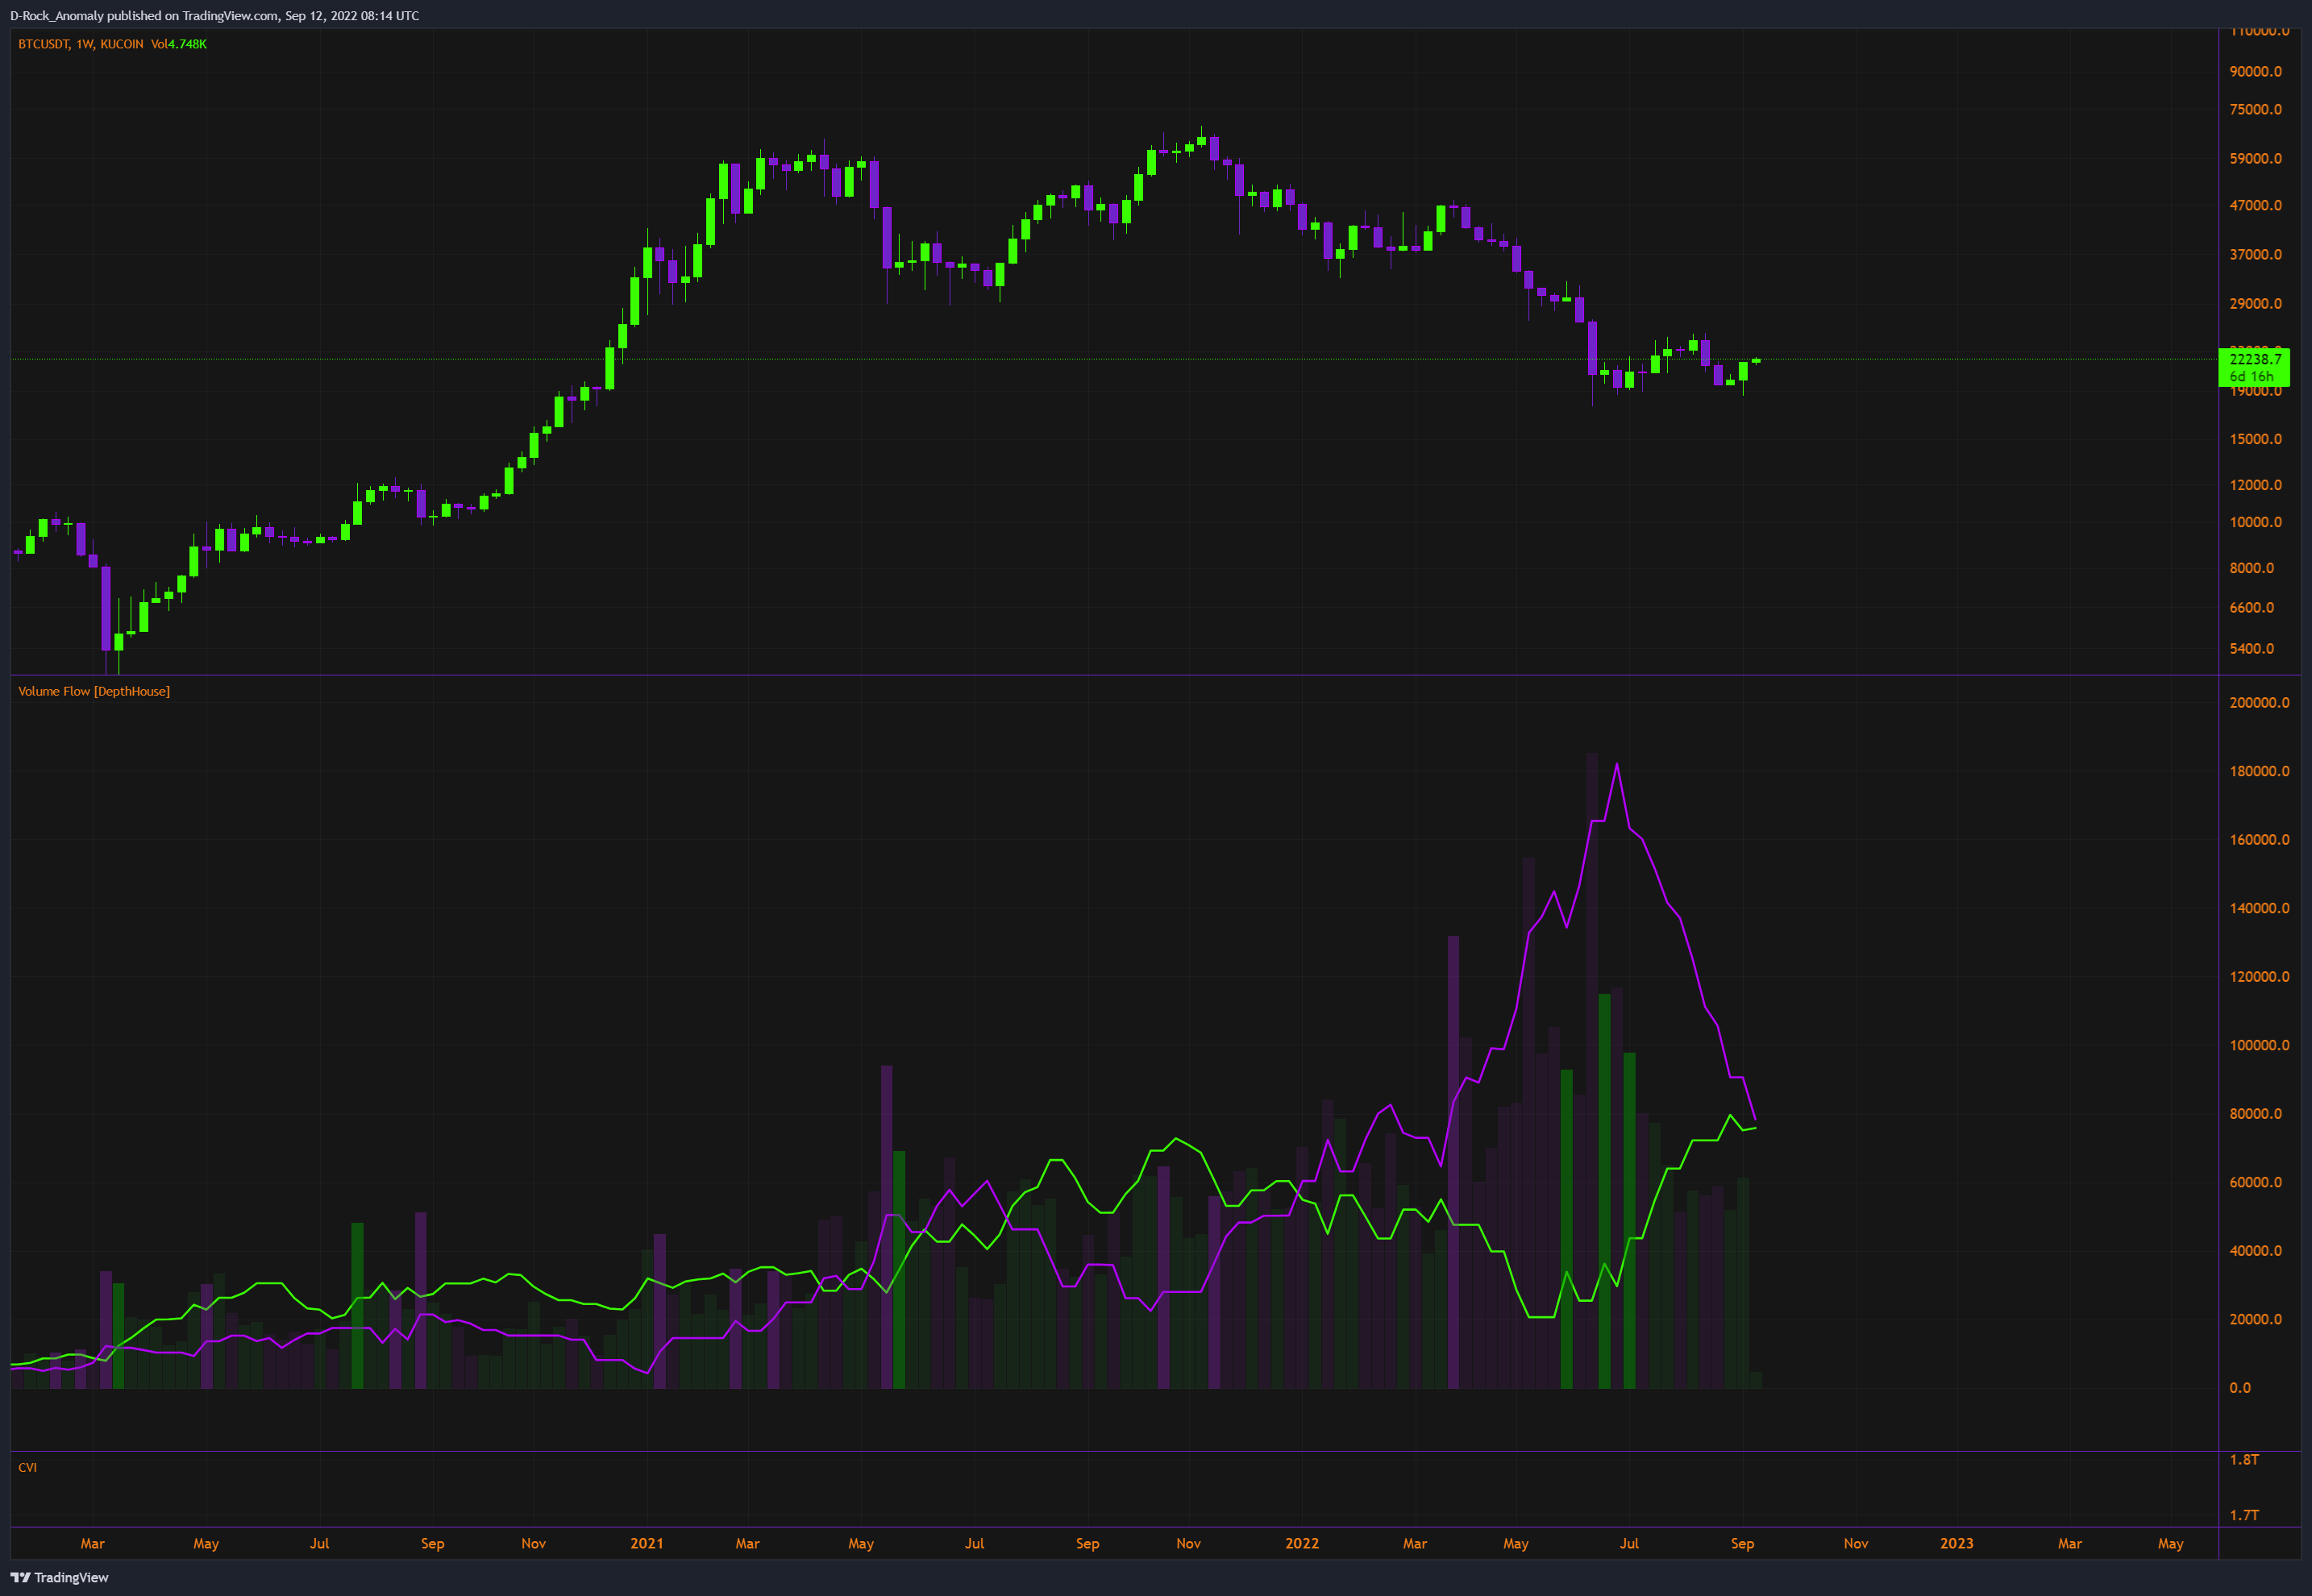Click the 47000.0 price axis label
The image size is (2312, 1596).
[x=2256, y=205]
